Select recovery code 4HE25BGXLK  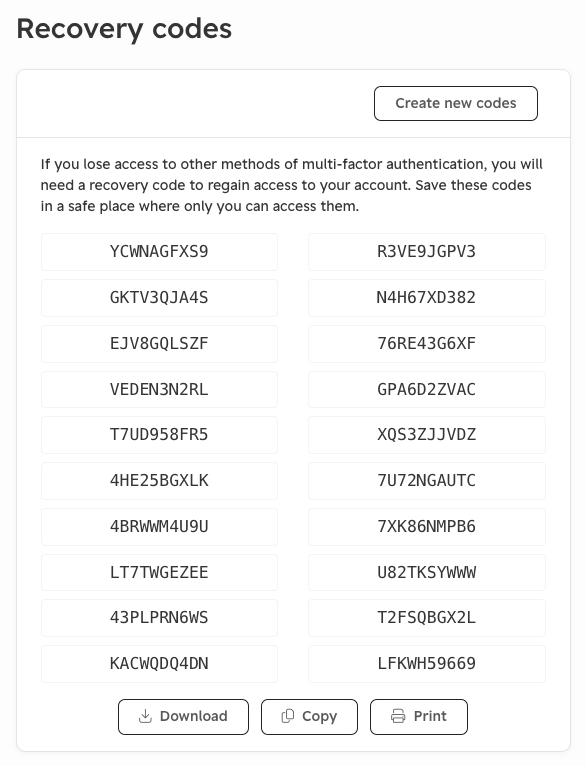(x=159, y=481)
